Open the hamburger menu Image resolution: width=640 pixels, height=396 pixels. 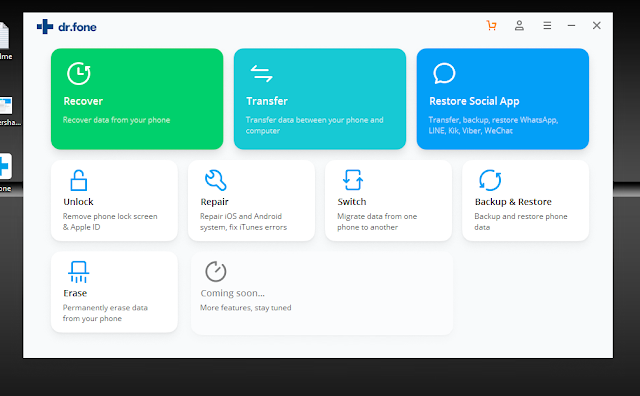pyautogui.click(x=547, y=26)
